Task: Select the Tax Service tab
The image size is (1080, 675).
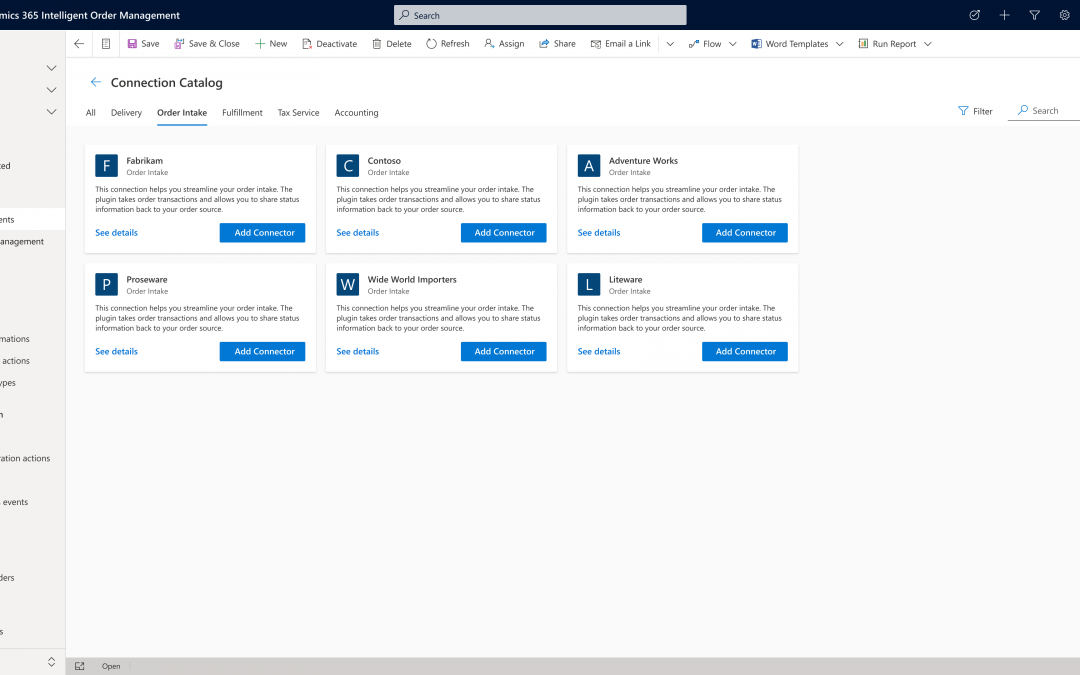Action: 297,112
